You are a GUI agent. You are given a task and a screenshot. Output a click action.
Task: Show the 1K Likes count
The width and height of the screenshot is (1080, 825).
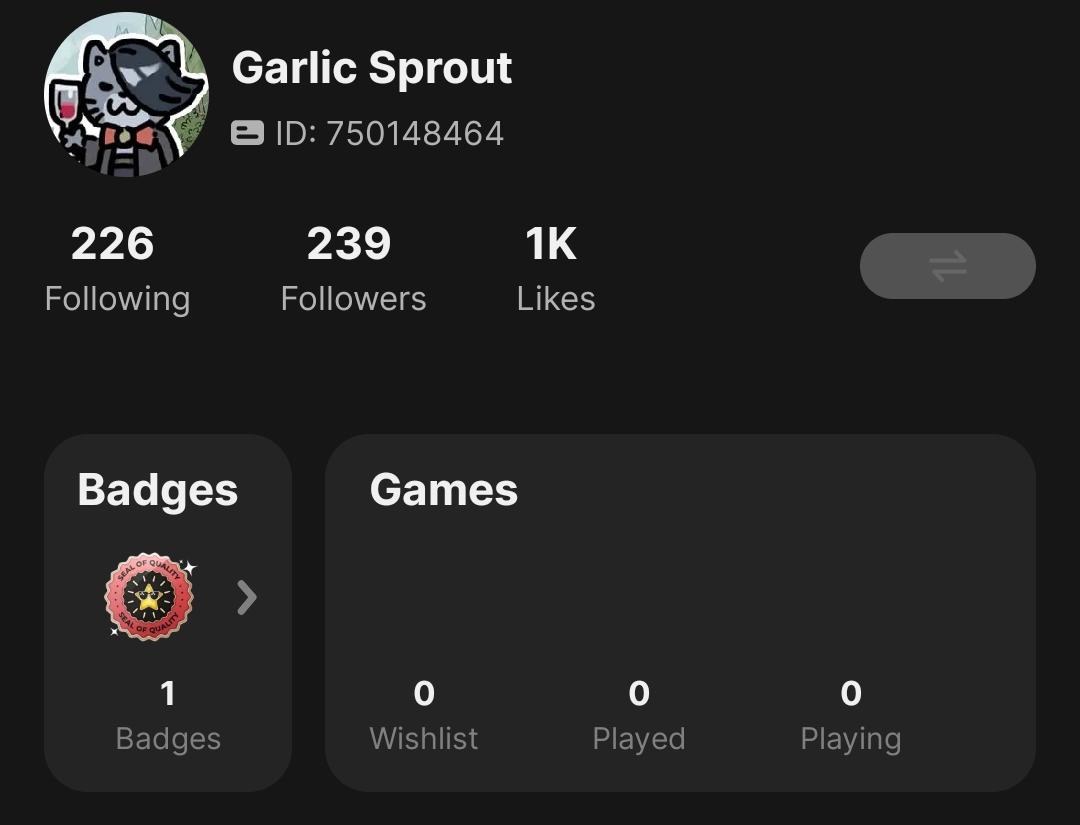click(551, 245)
